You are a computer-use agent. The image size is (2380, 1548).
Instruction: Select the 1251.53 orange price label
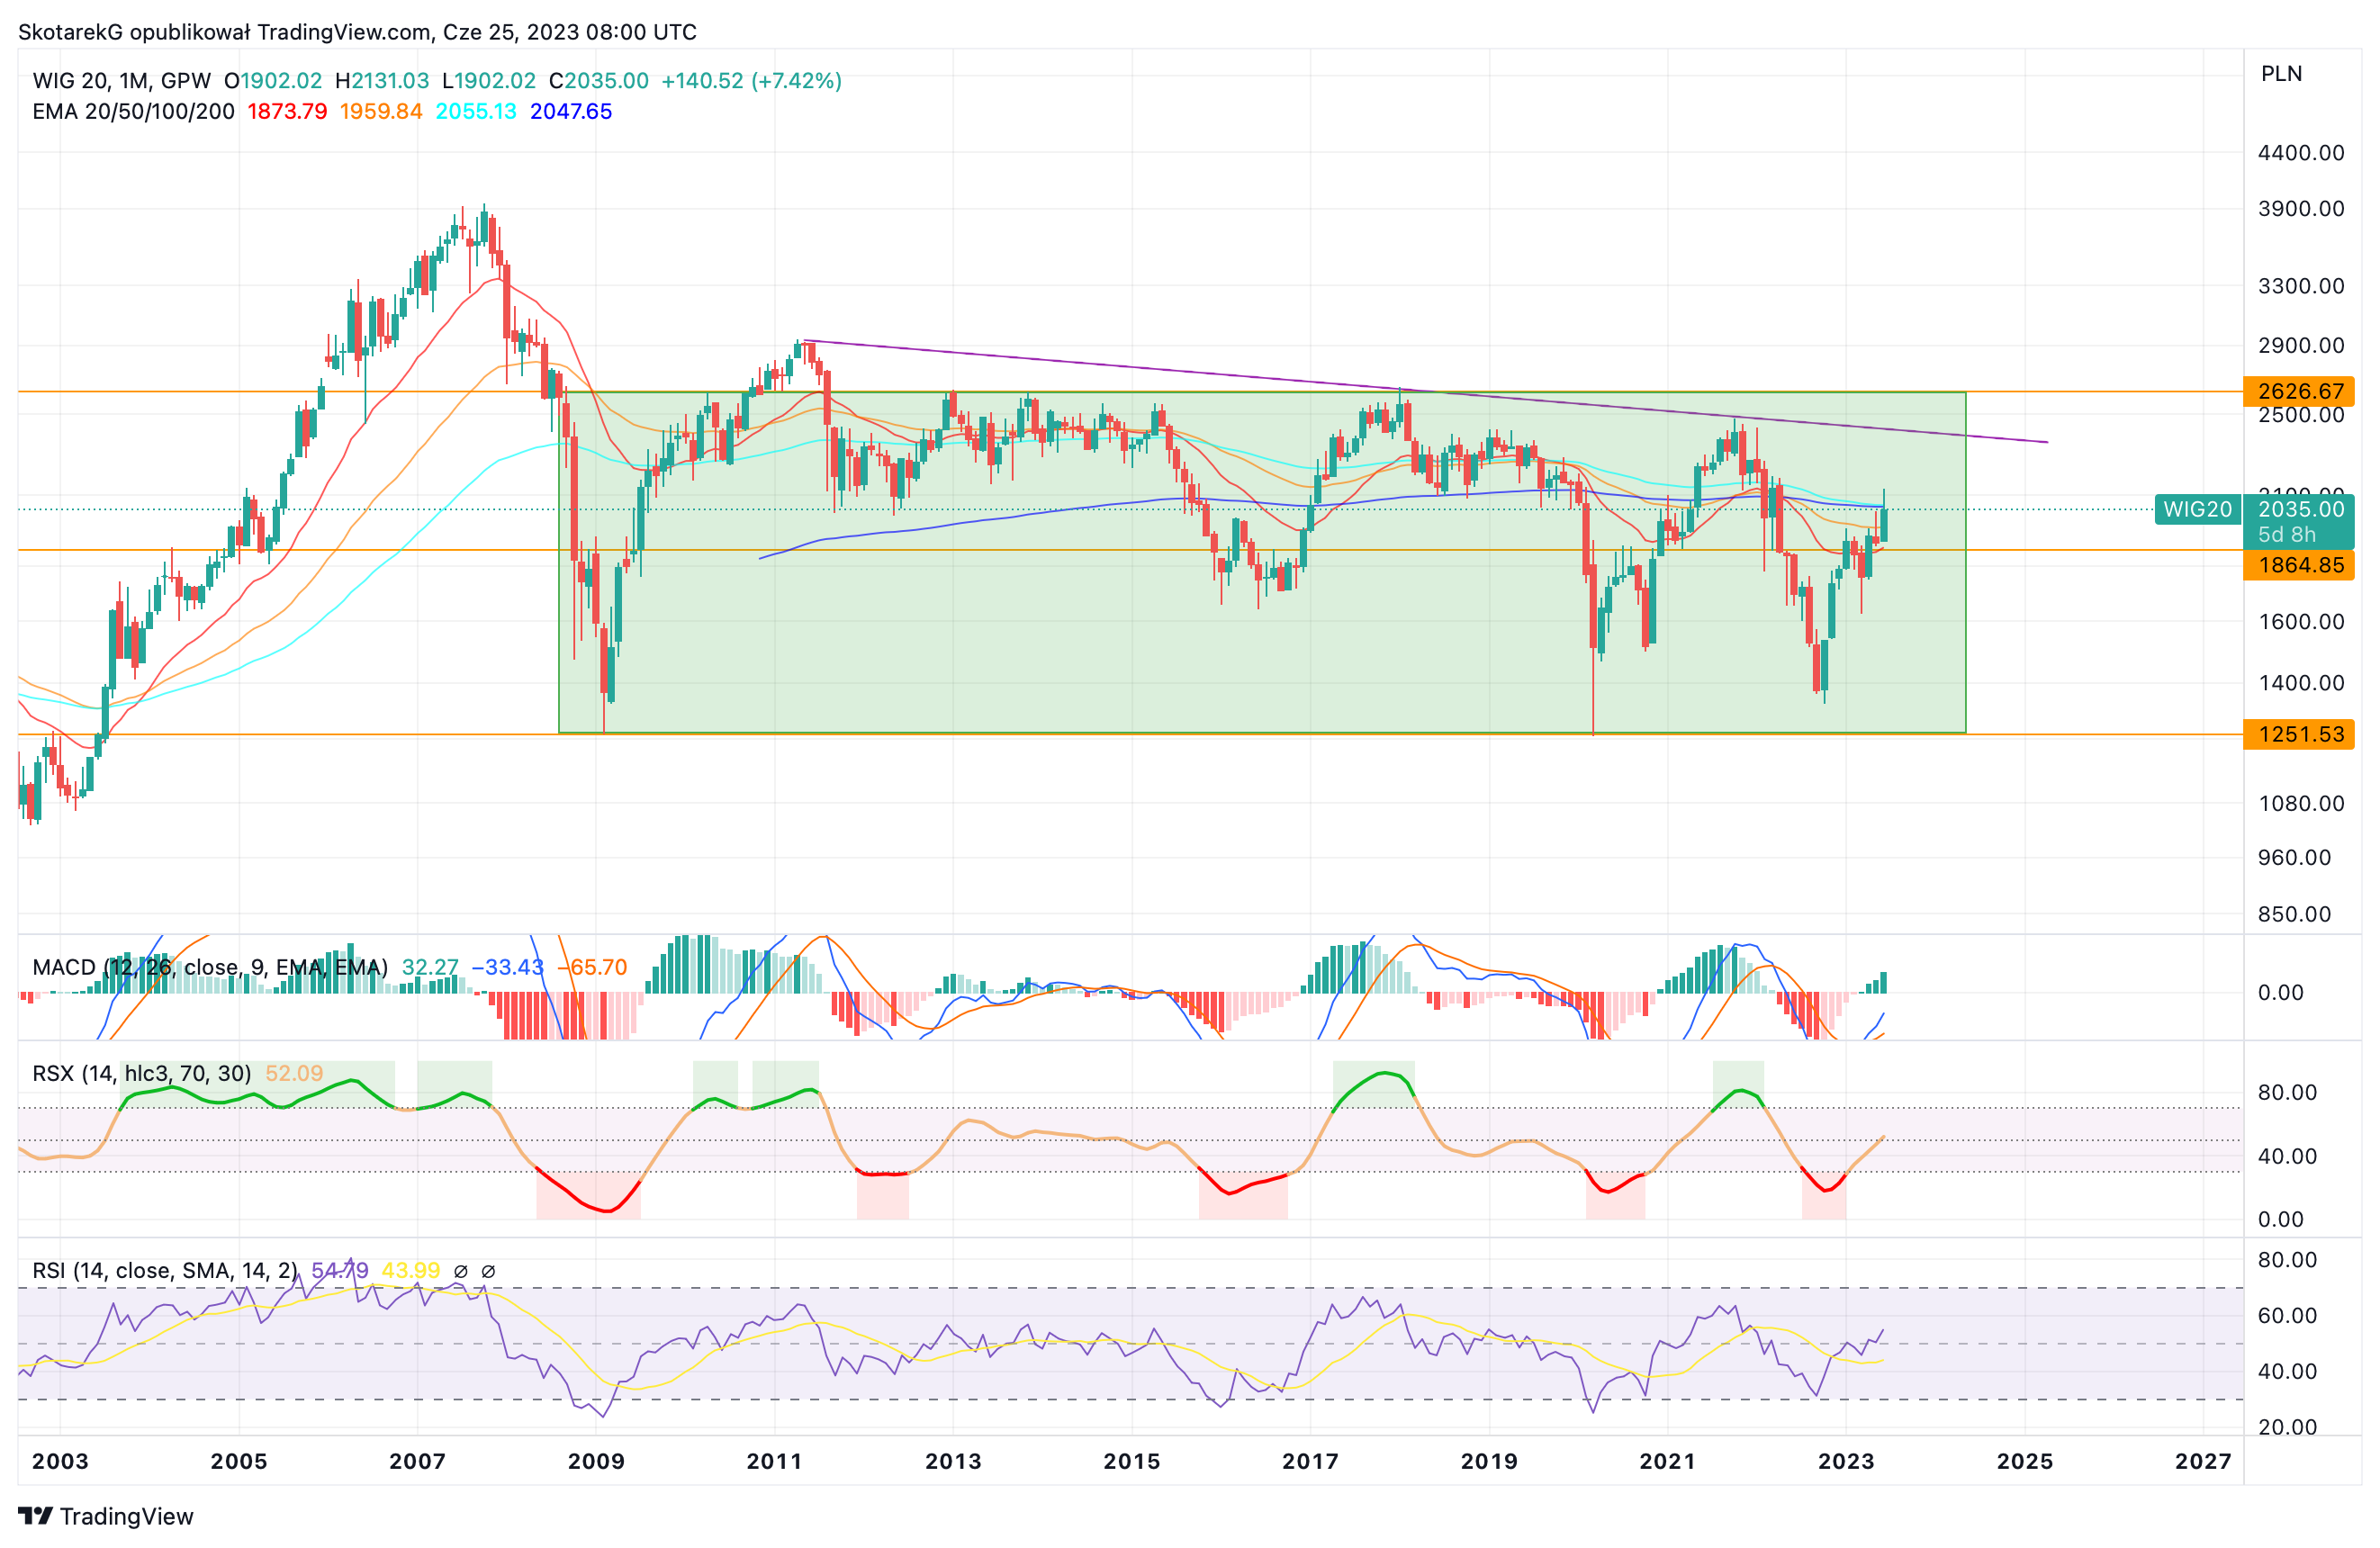pos(2299,734)
